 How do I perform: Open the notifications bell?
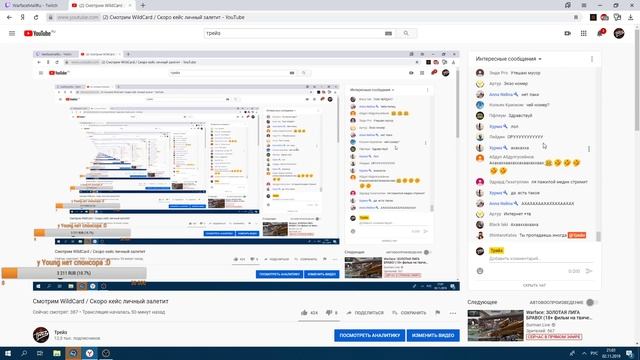[x=600, y=33]
